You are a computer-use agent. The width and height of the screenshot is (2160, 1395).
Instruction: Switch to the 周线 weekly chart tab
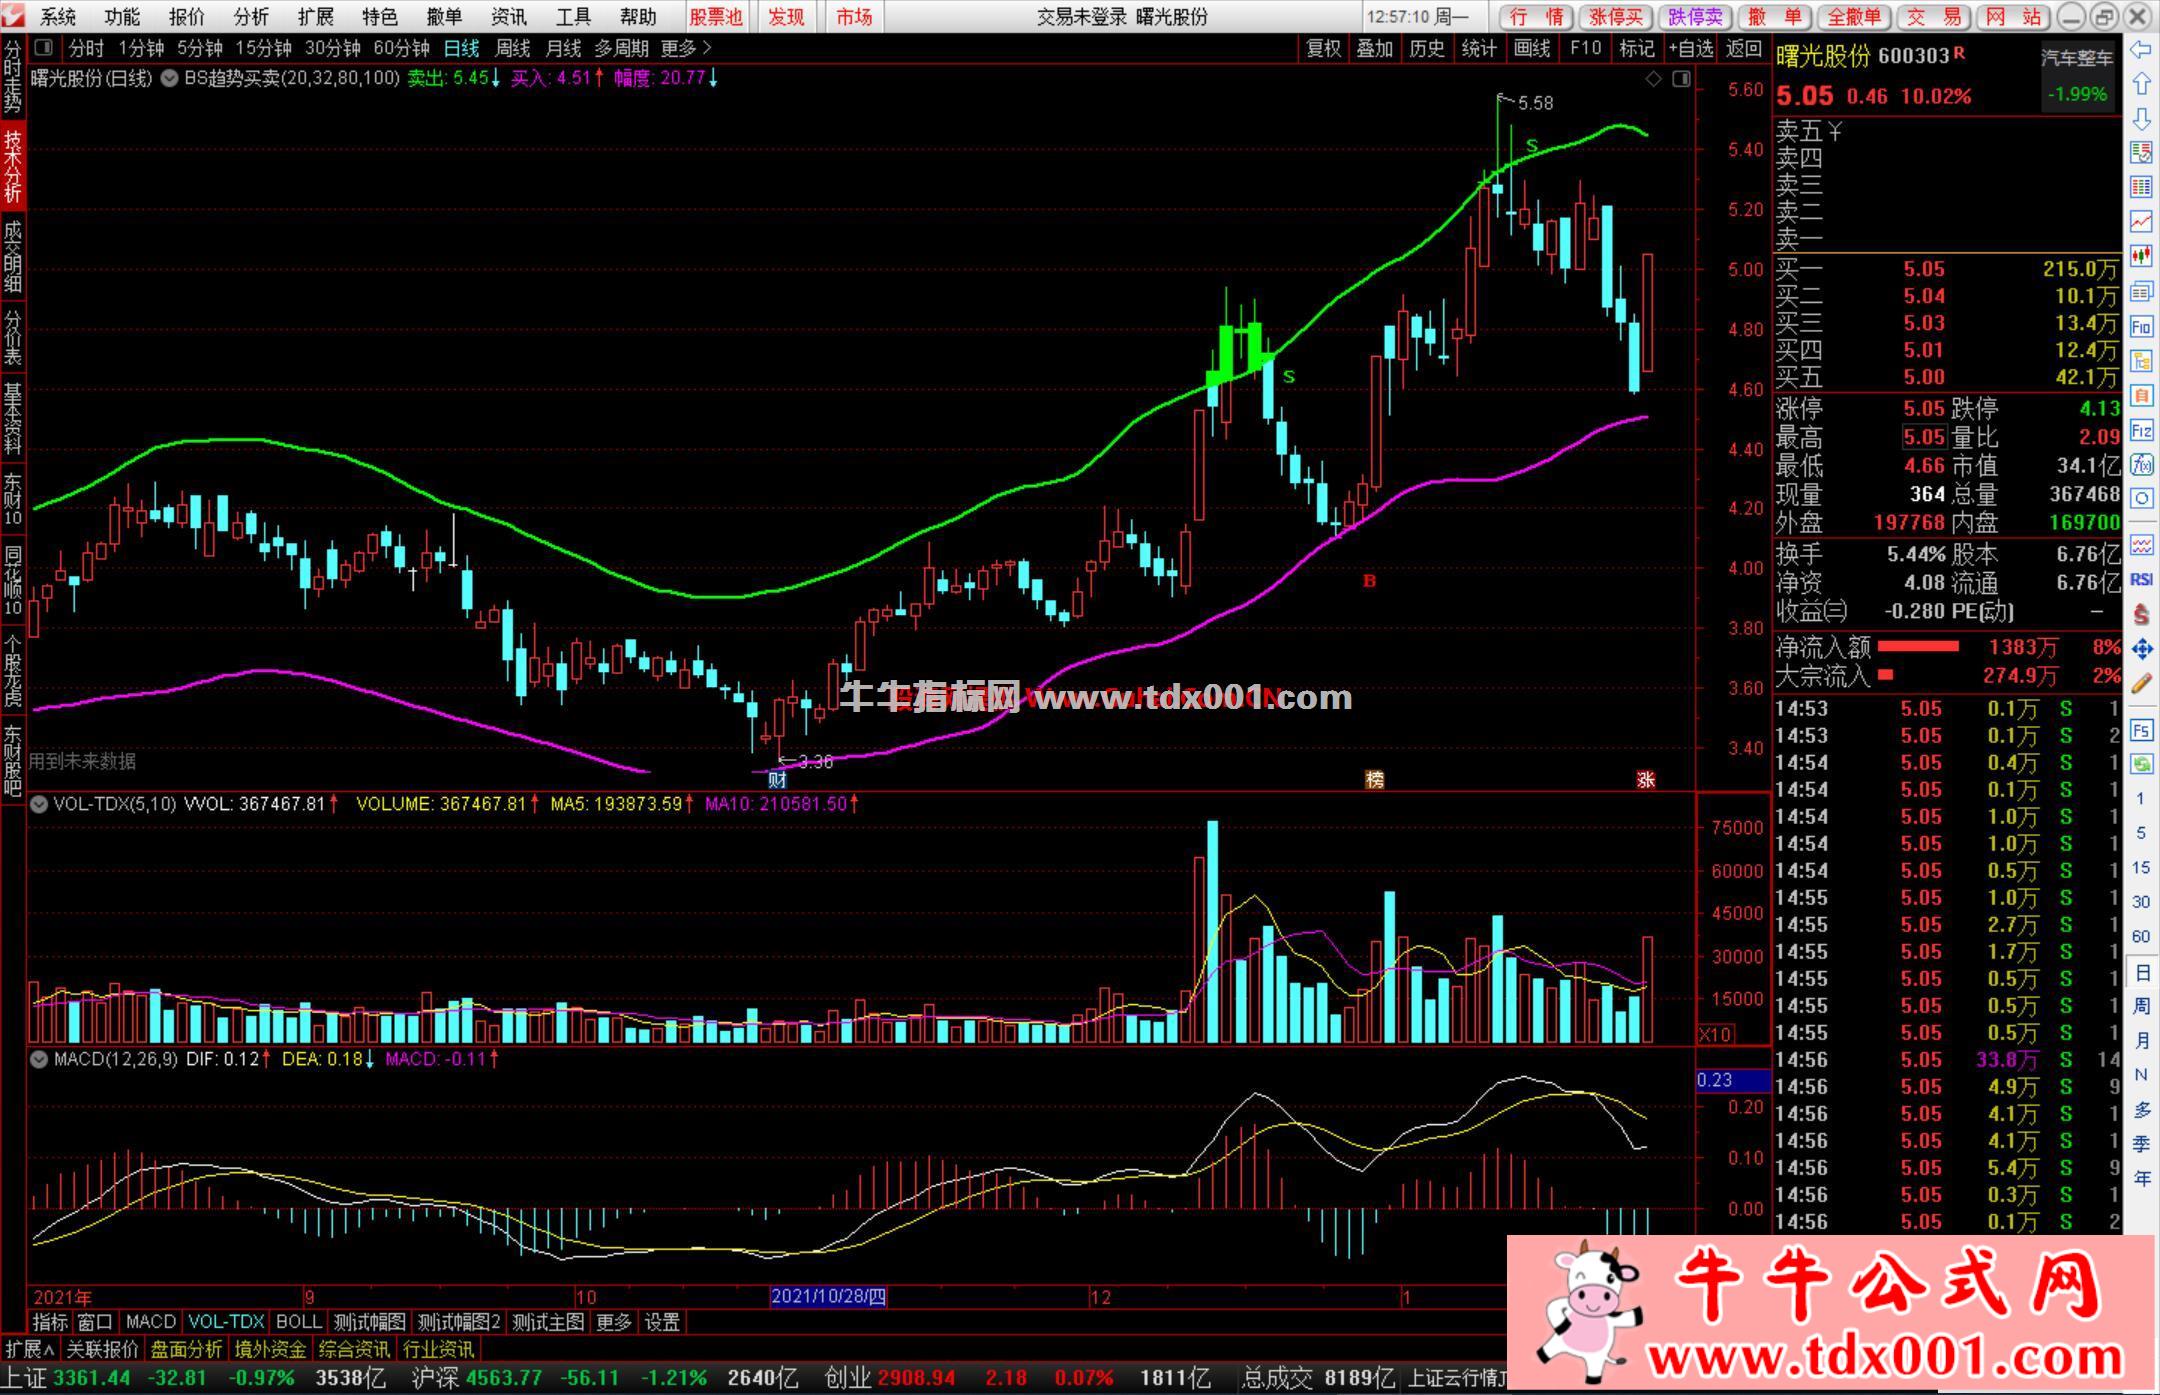click(513, 48)
